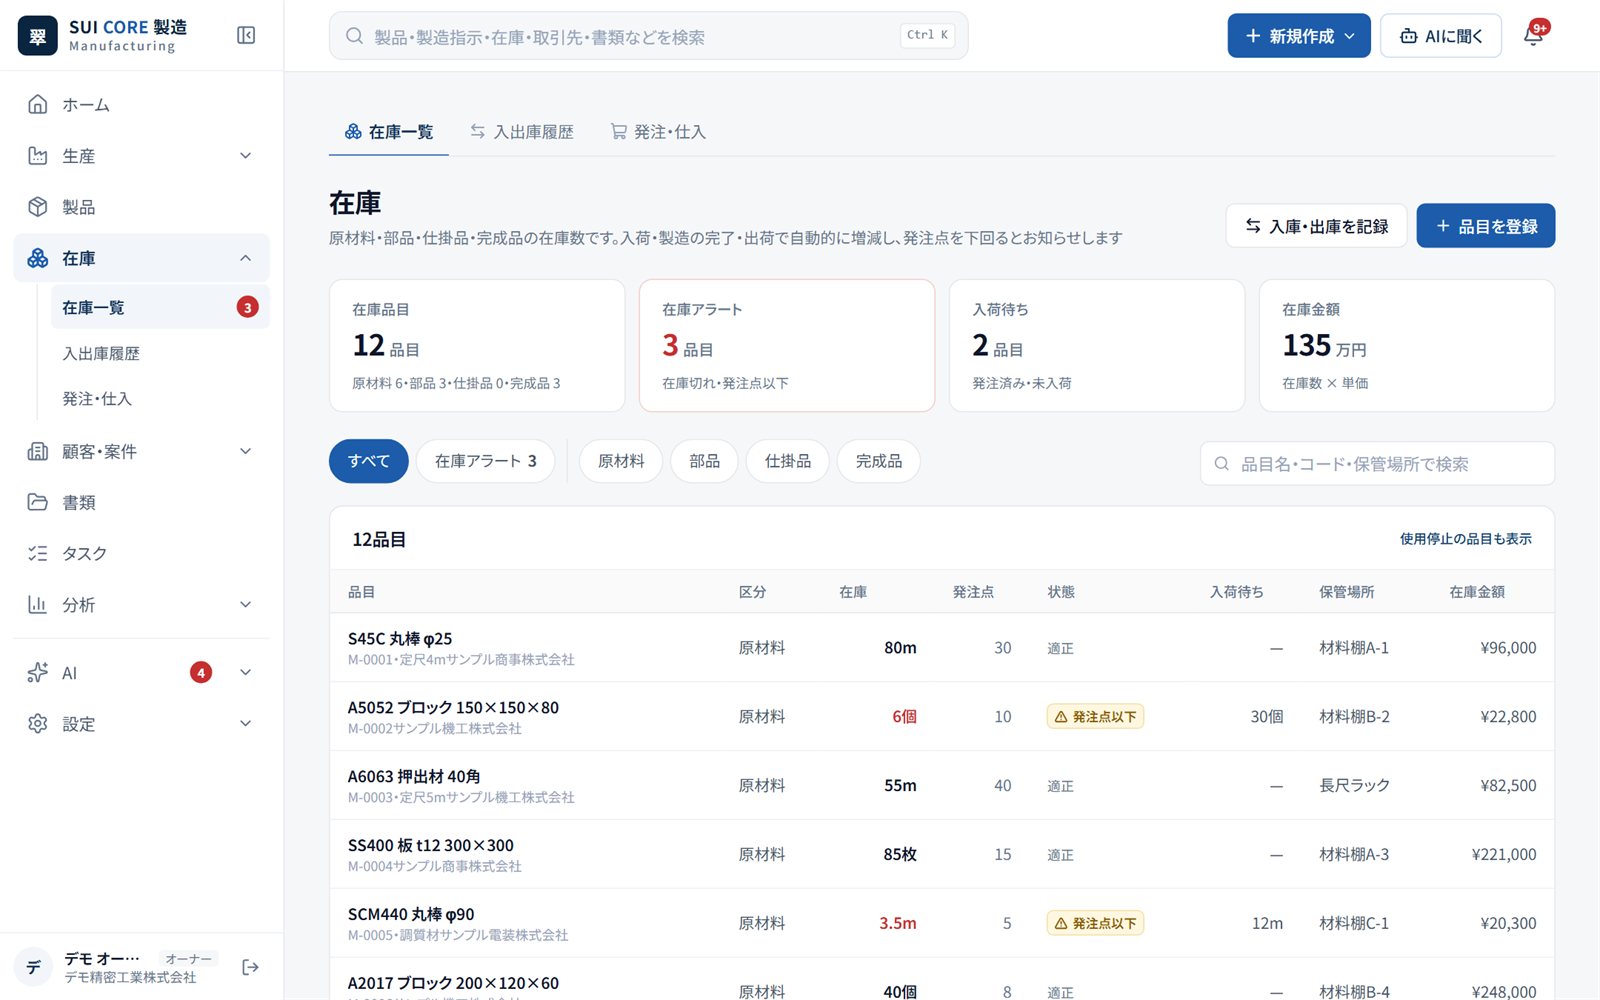Select the すべて filter chip
The image size is (1600, 1000).
369,461
